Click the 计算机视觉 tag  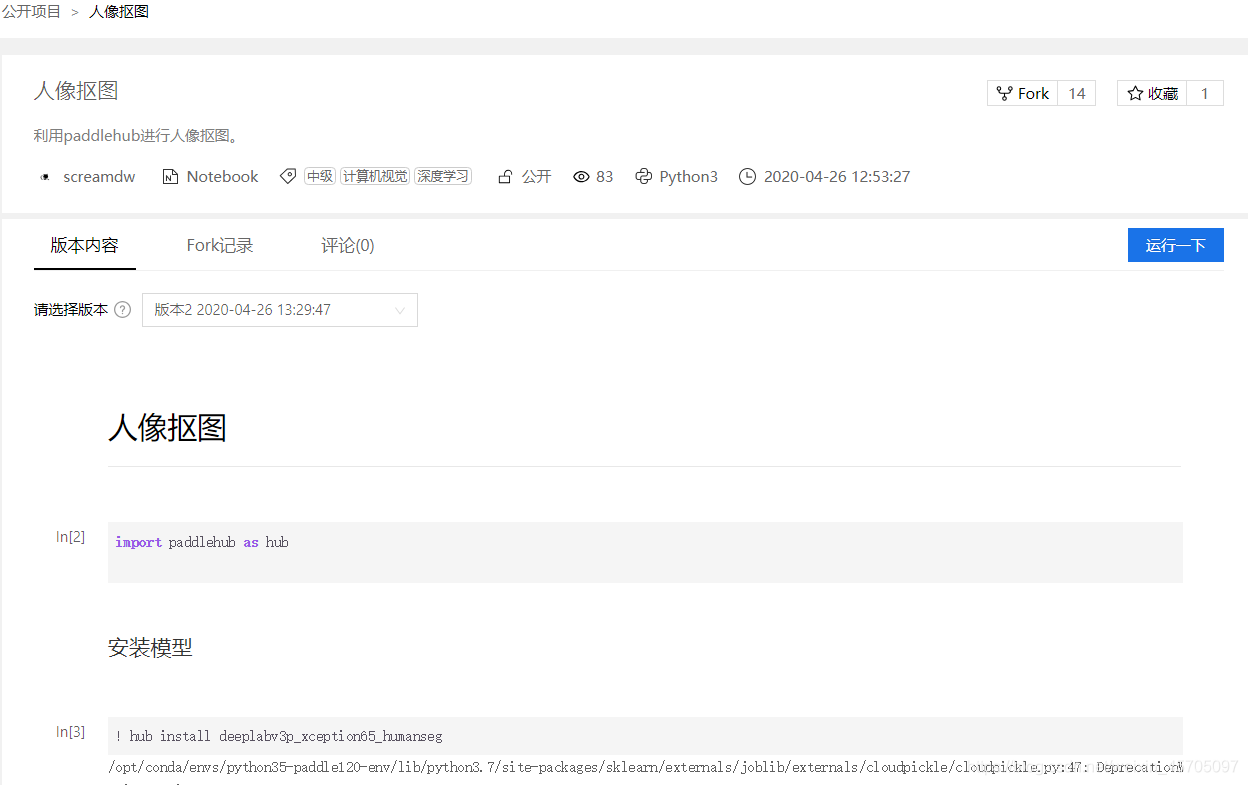pyautogui.click(x=375, y=176)
